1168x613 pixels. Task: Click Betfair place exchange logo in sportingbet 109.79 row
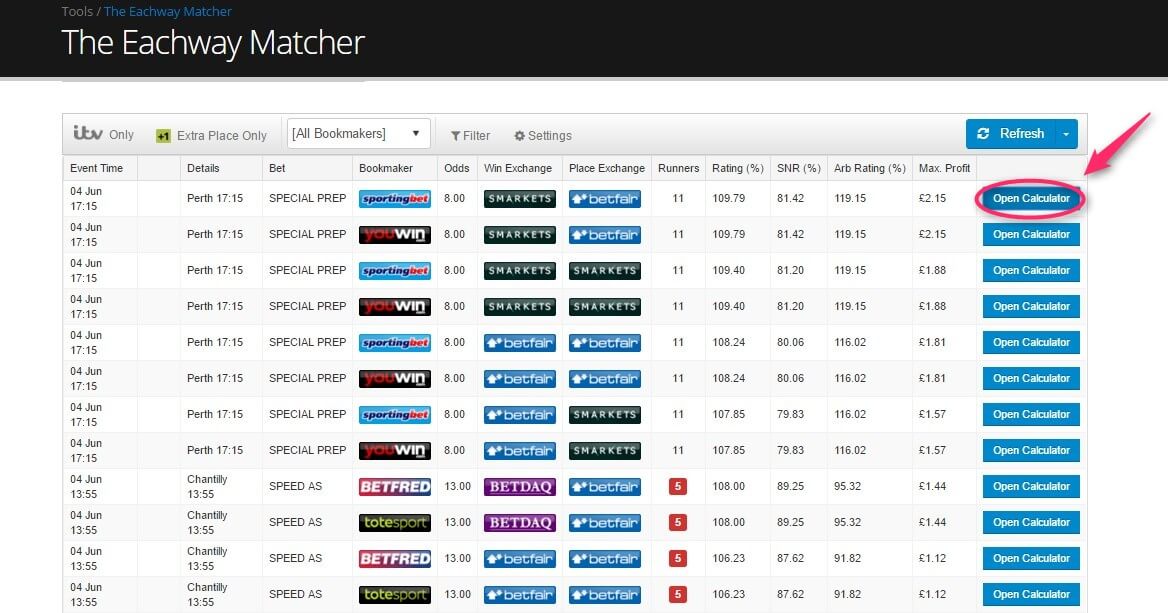605,199
